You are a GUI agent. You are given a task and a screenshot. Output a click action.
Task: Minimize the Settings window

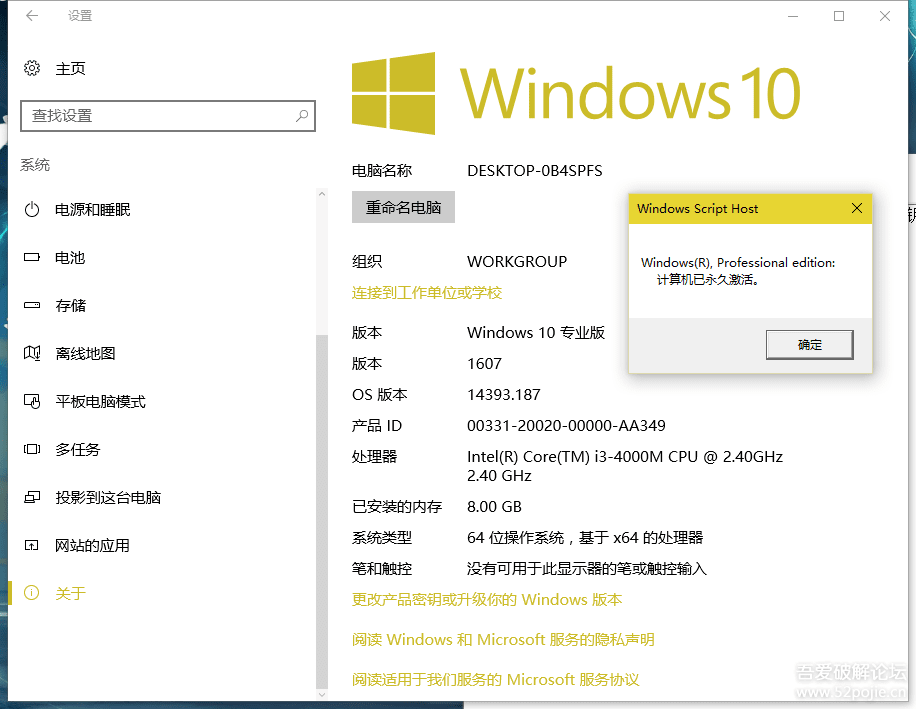793,16
